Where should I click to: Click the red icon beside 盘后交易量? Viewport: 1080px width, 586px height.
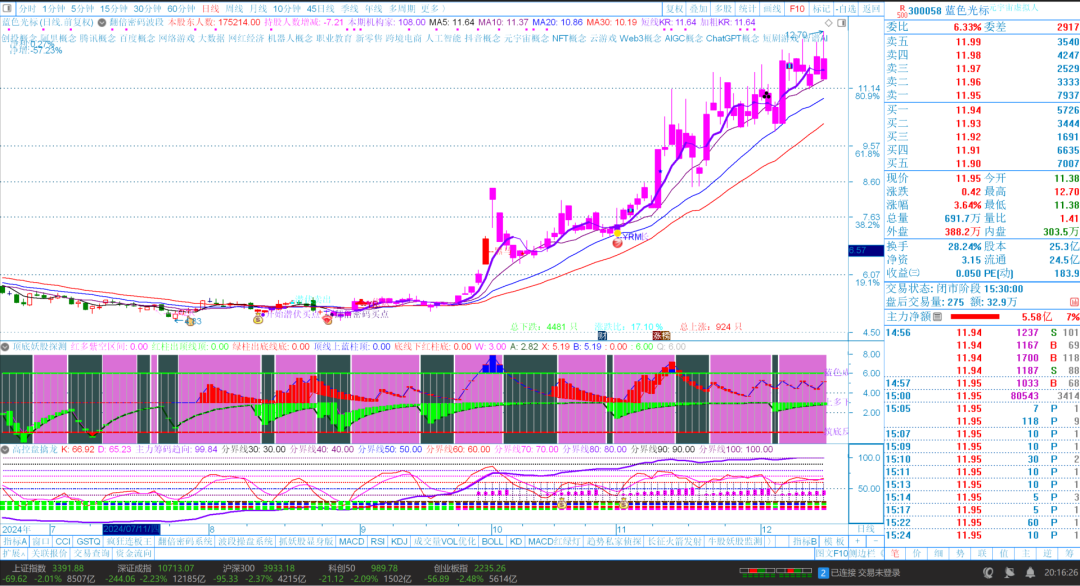(x=1074, y=302)
